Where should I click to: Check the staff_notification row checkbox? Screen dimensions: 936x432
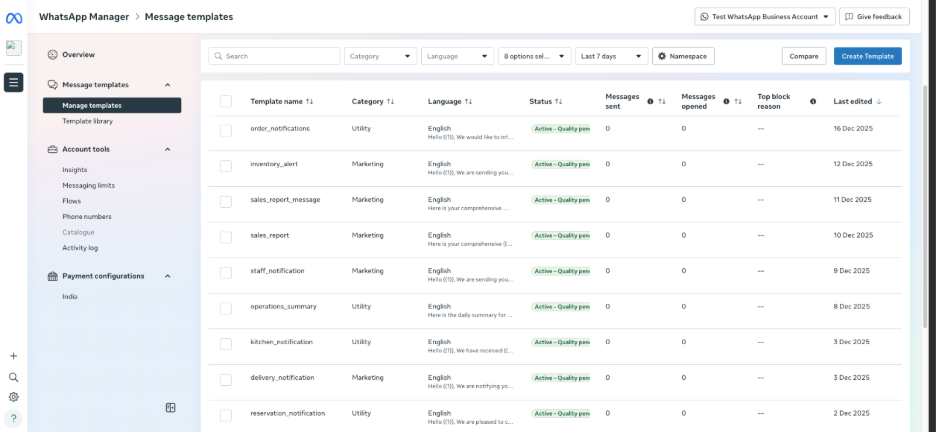(x=226, y=273)
